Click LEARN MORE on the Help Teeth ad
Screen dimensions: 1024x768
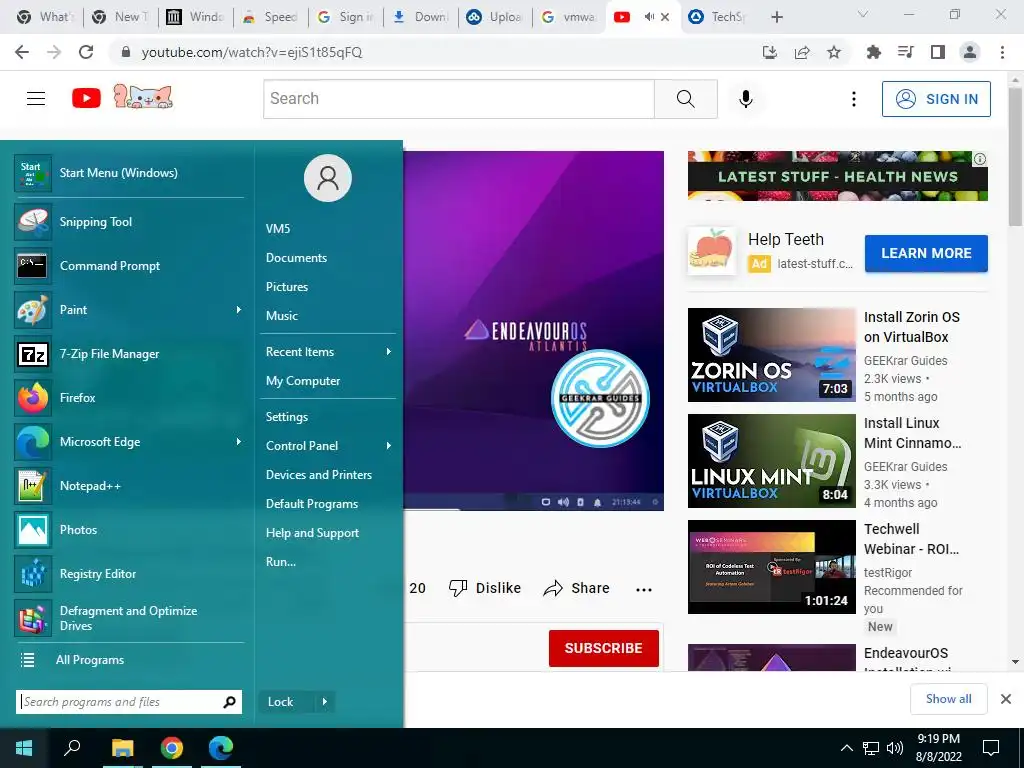tap(926, 253)
